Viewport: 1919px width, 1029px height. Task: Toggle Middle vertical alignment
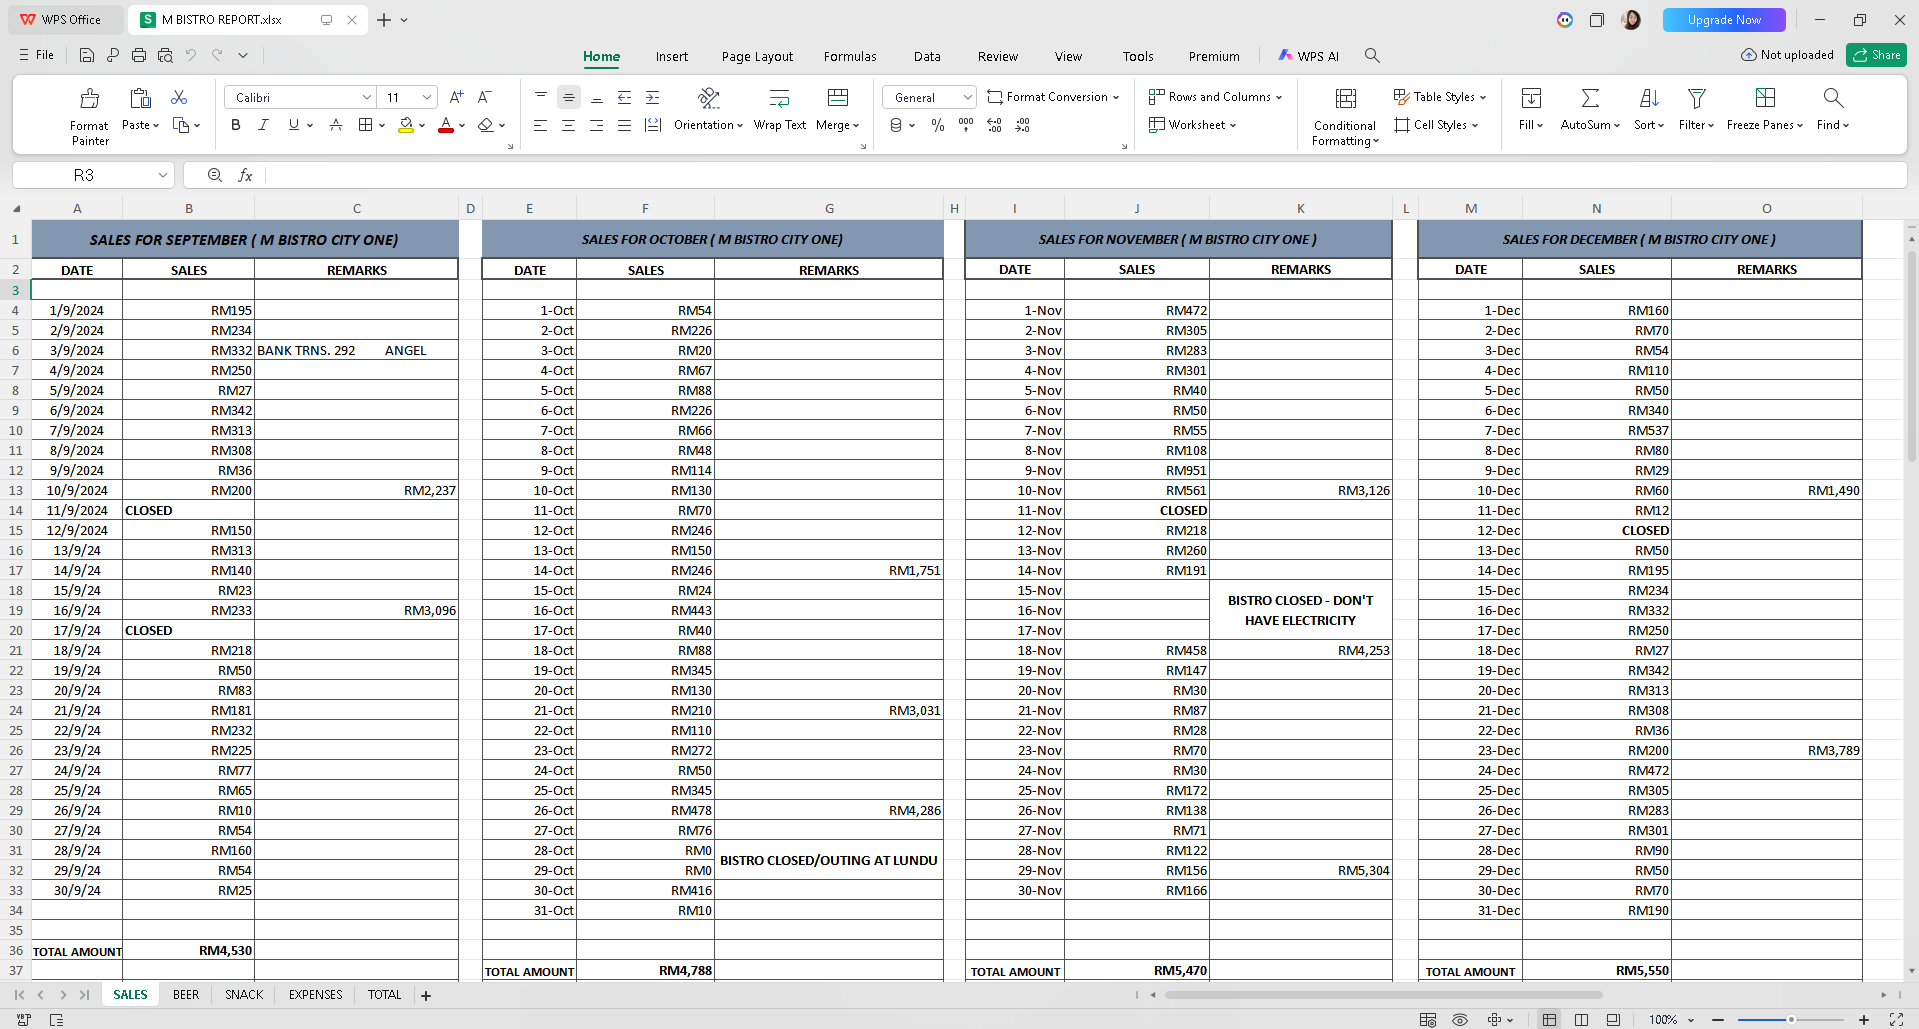click(x=568, y=97)
